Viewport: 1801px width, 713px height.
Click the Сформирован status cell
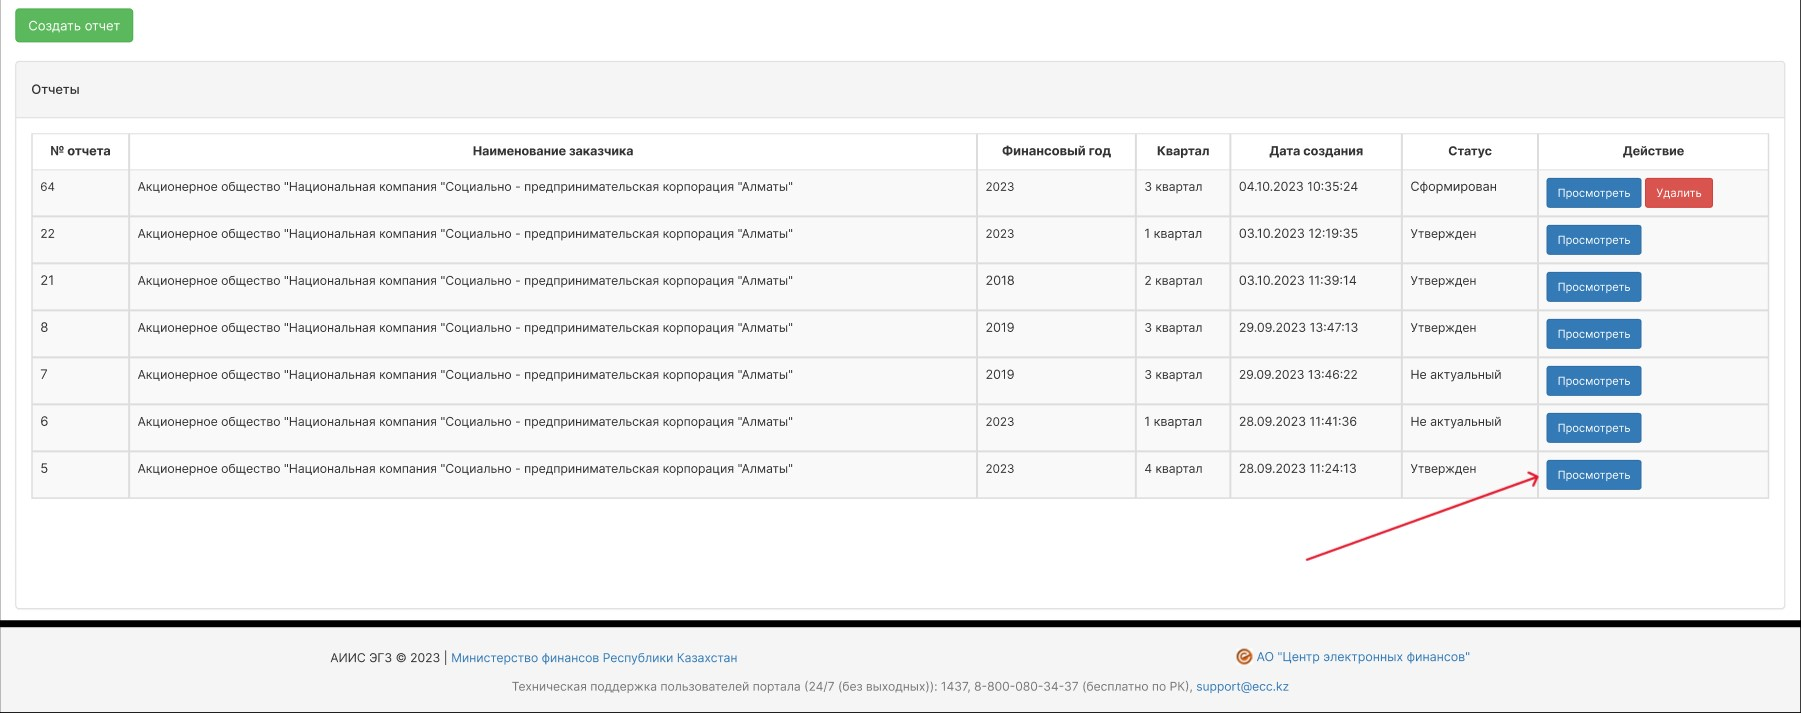tap(1470, 193)
